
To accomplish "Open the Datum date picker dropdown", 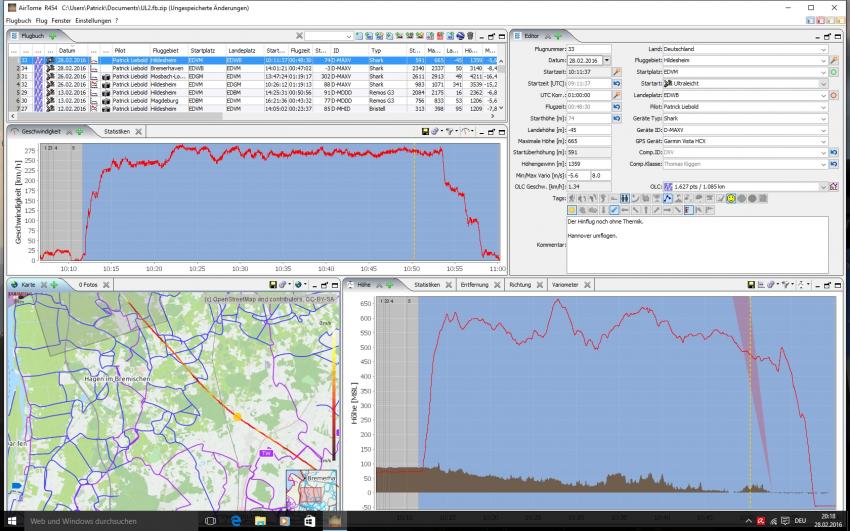I will [x=606, y=60].
